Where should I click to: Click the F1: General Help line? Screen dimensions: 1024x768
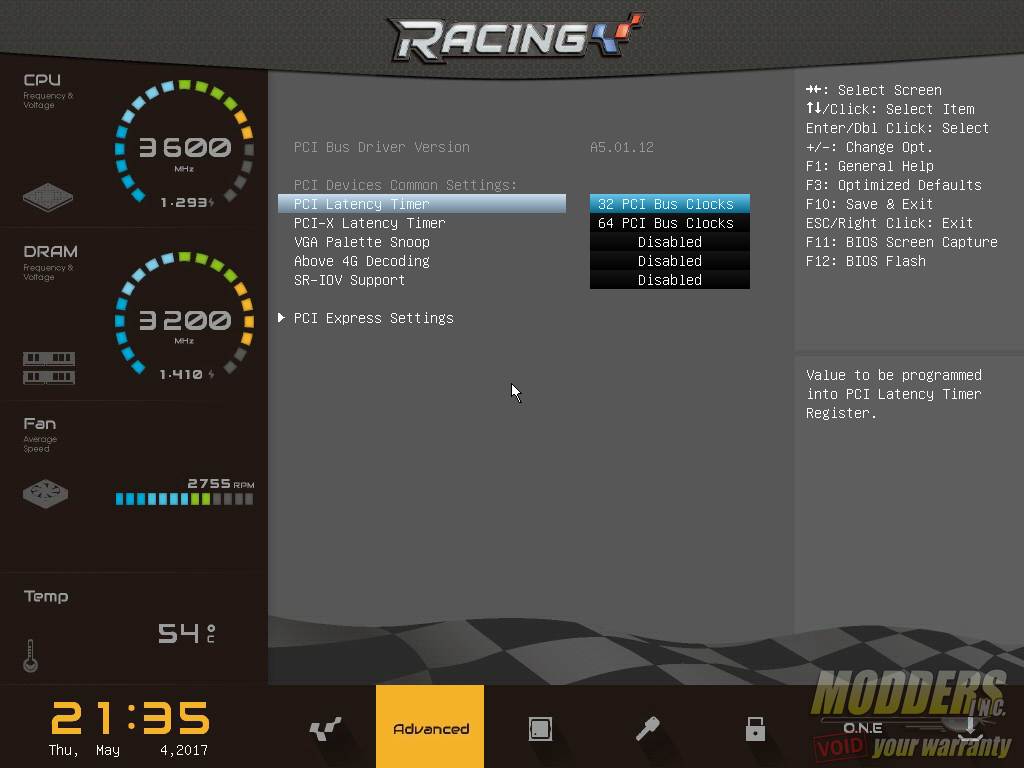click(x=869, y=166)
